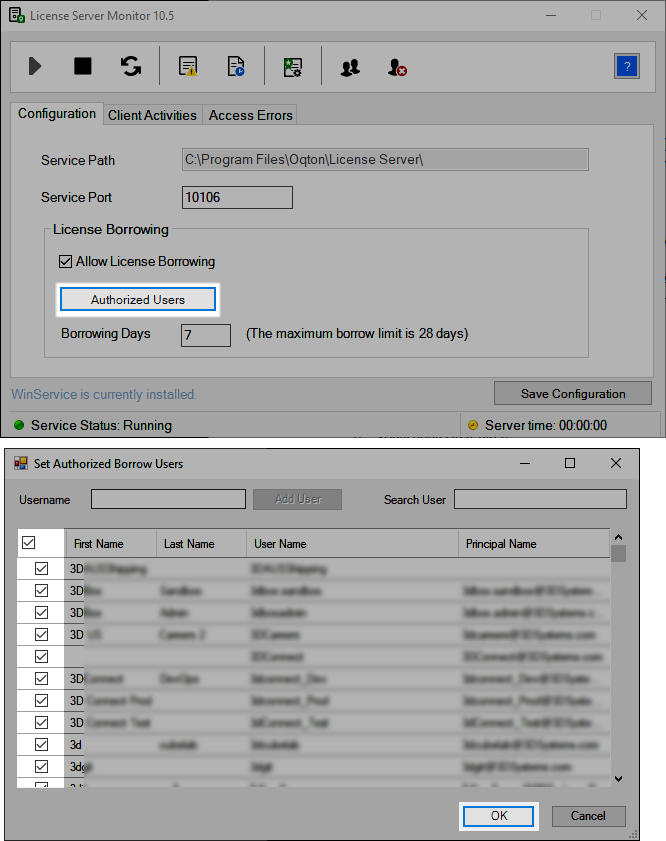Viewport: 666px width, 841px height.
Task: Confirm with OK in borrow users dialog
Action: [499, 816]
